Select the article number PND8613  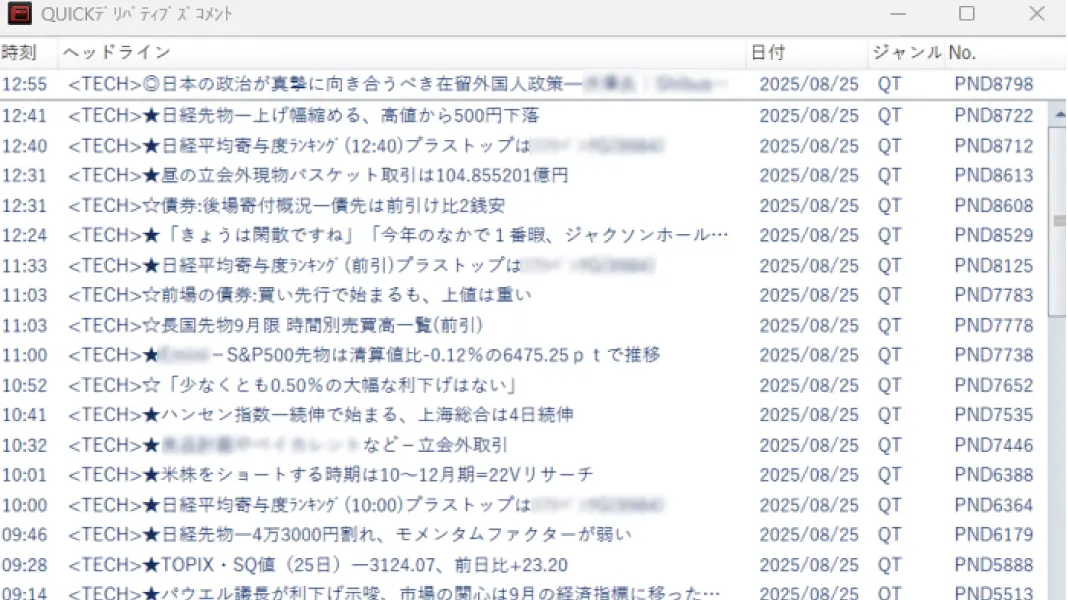(x=994, y=175)
